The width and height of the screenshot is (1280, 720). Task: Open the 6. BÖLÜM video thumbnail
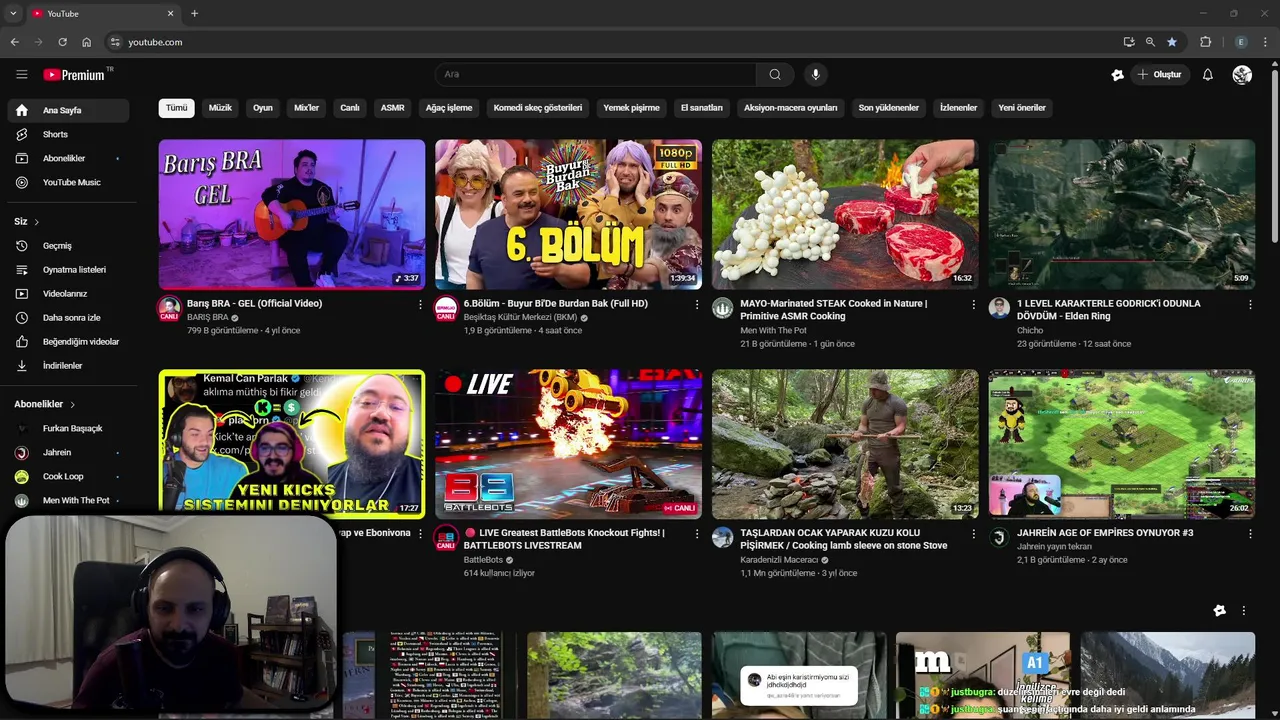[568, 214]
